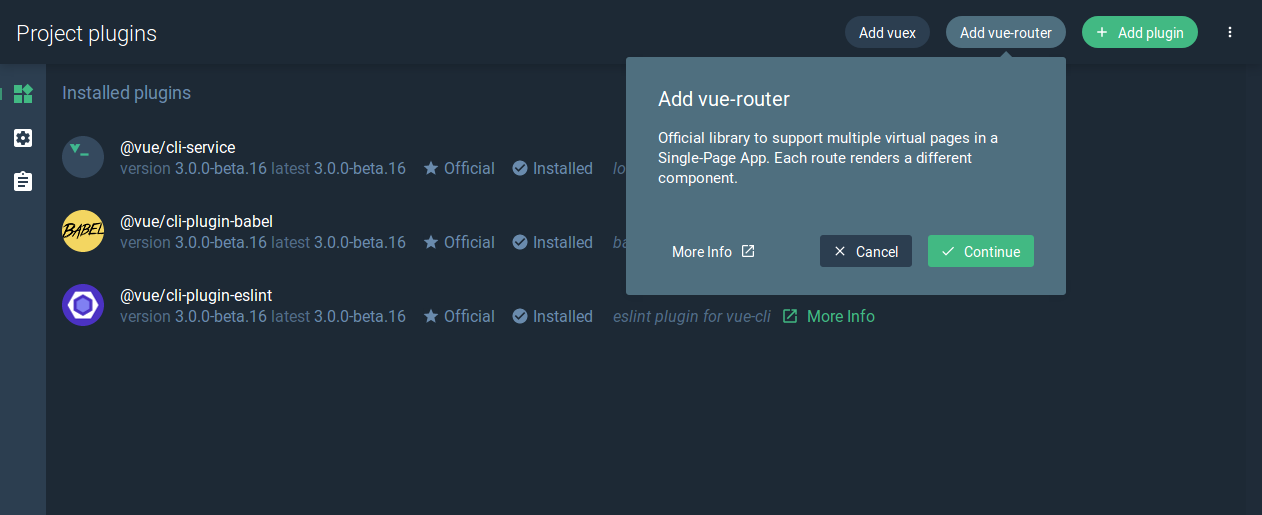Screen dimensions: 1262x515
Task: Confirm with the Continue button
Action: [980, 252]
